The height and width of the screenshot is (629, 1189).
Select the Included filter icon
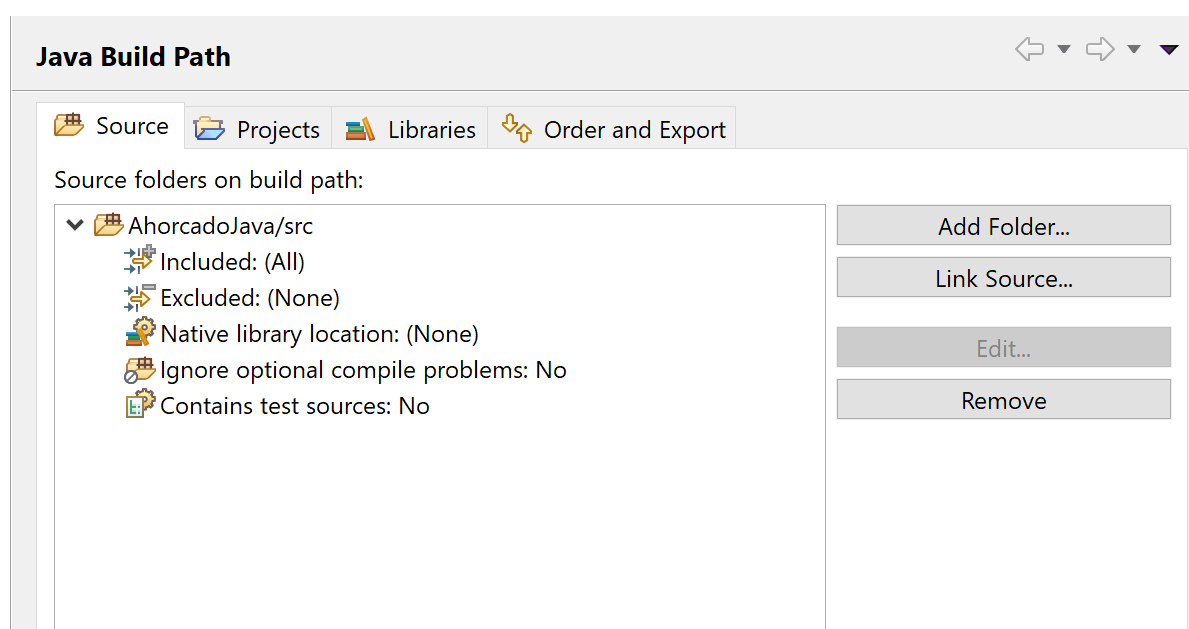click(x=140, y=260)
